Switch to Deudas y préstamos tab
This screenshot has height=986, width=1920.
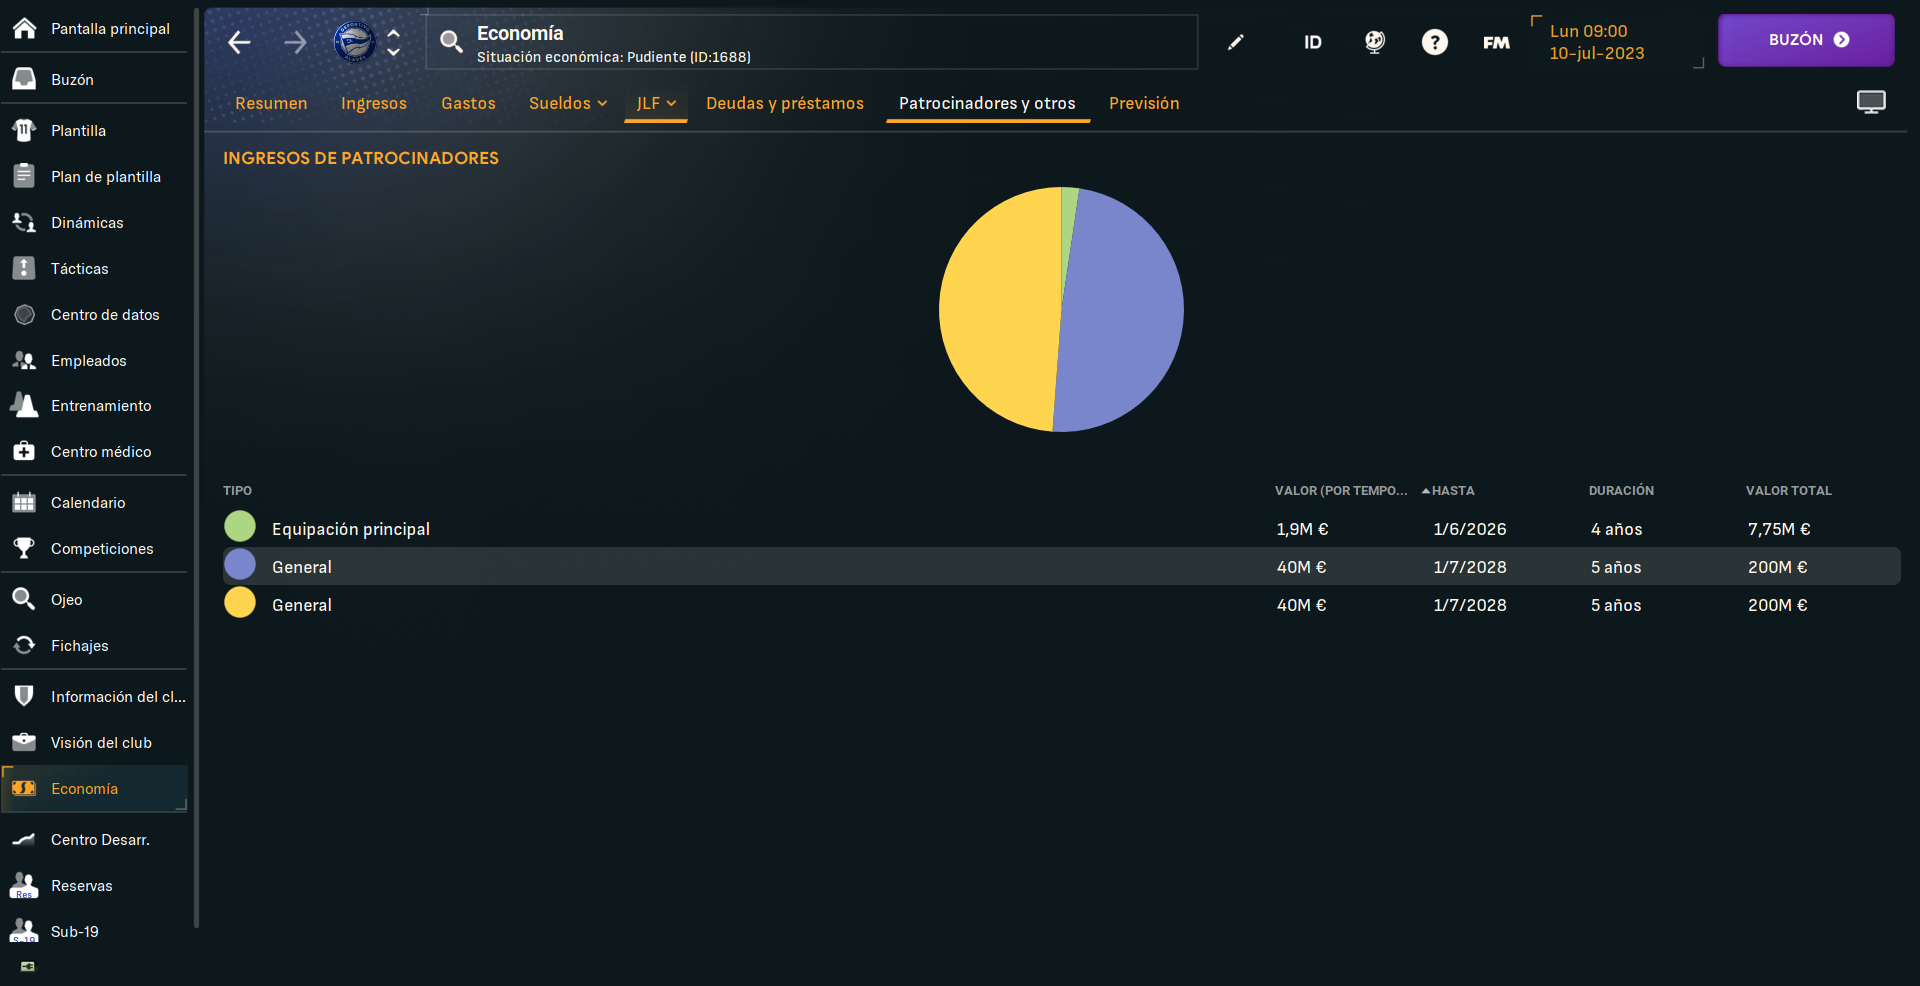785,103
